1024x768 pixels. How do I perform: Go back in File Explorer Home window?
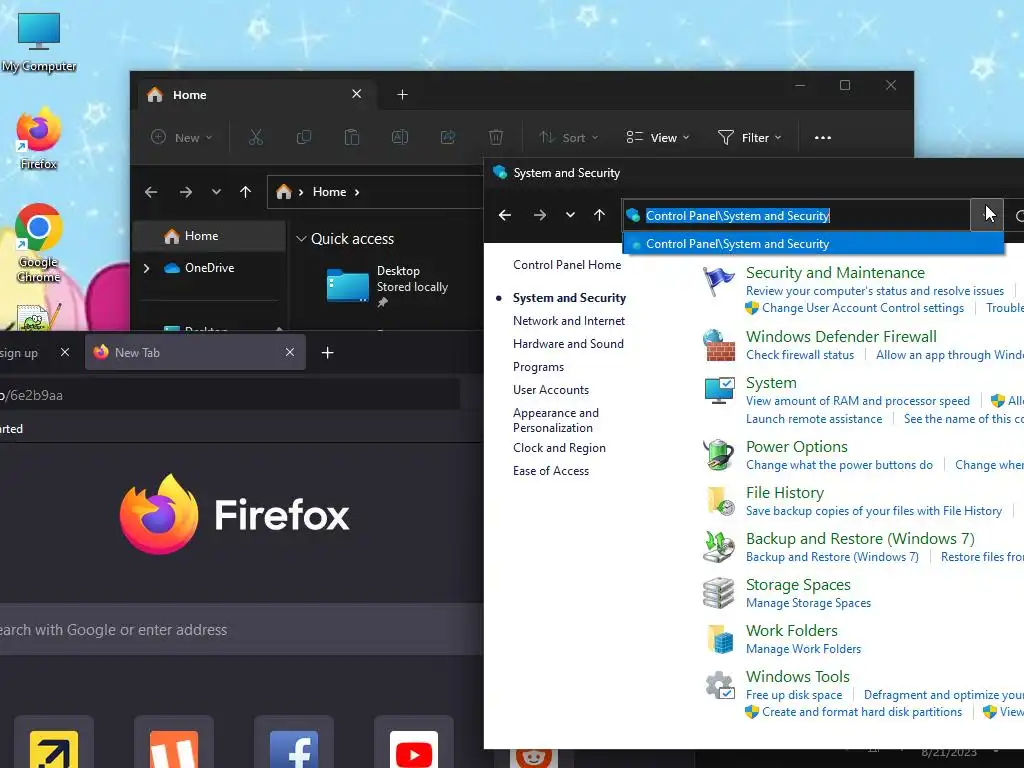click(x=151, y=192)
